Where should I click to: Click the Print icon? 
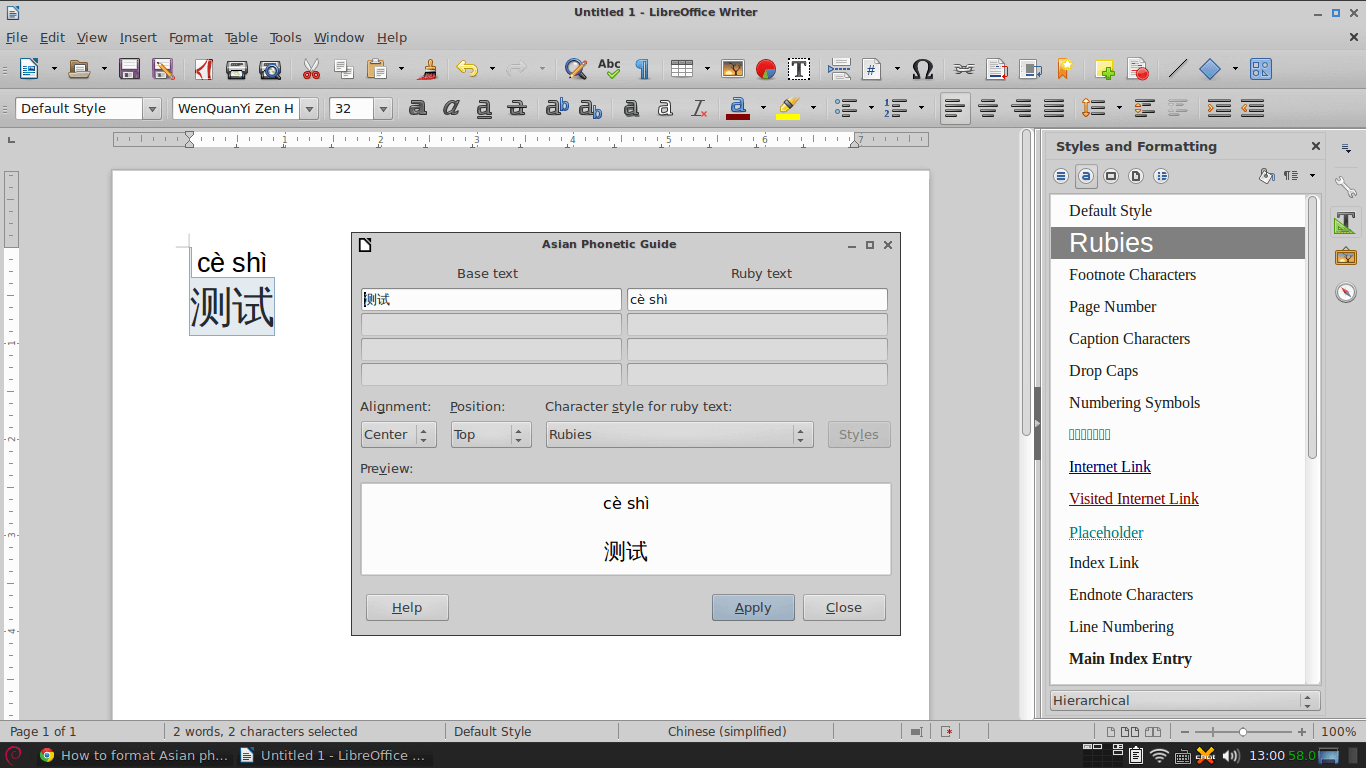click(237, 69)
